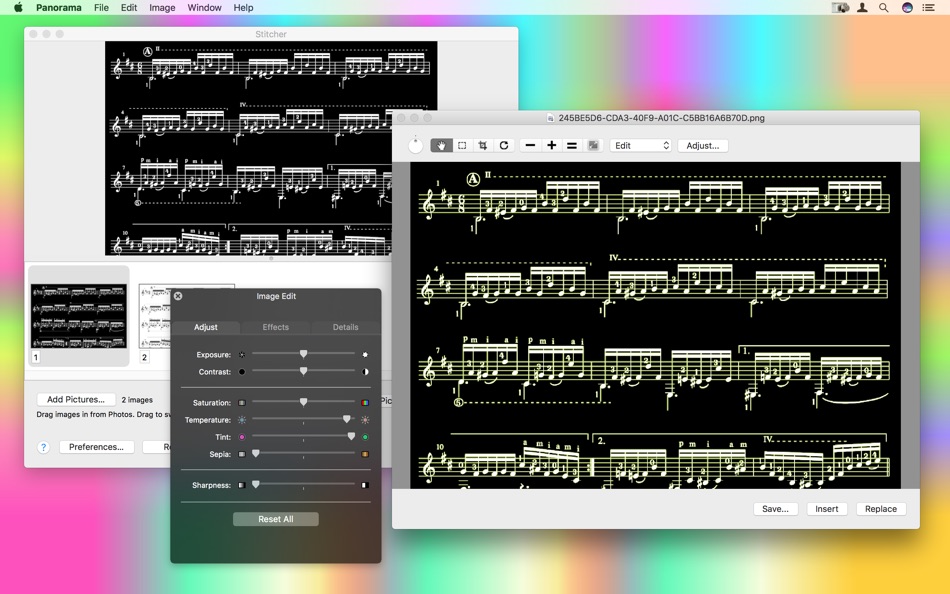Open the Edit menu in the menu bar
Image resolution: width=950 pixels, height=594 pixels.
128,7
